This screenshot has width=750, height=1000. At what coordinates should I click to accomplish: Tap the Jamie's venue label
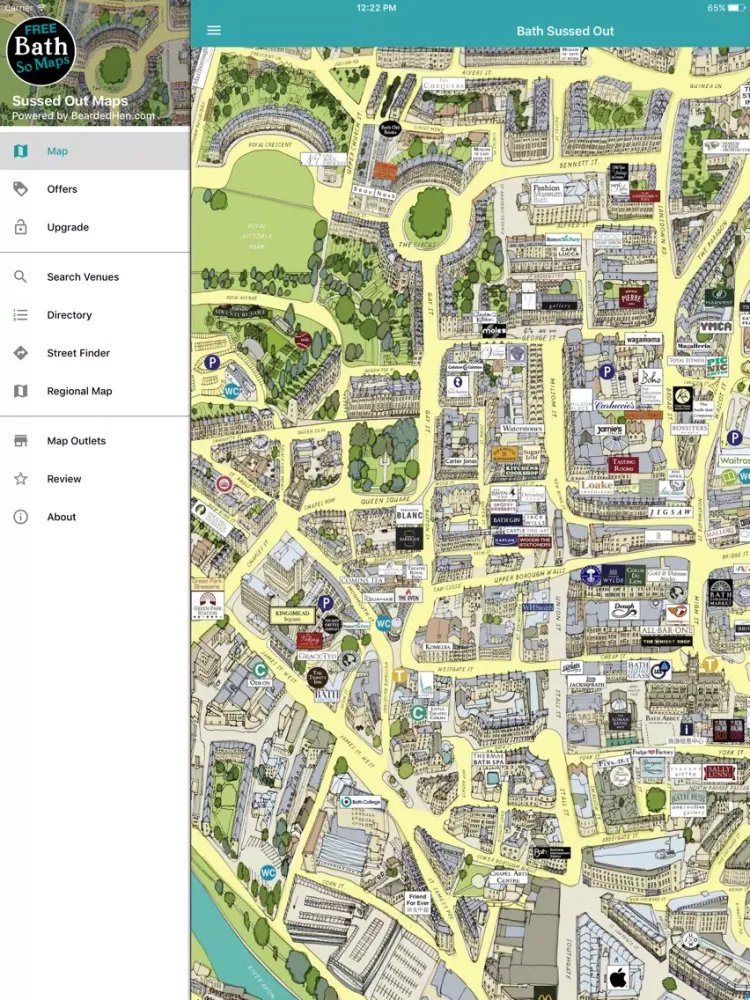(609, 430)
